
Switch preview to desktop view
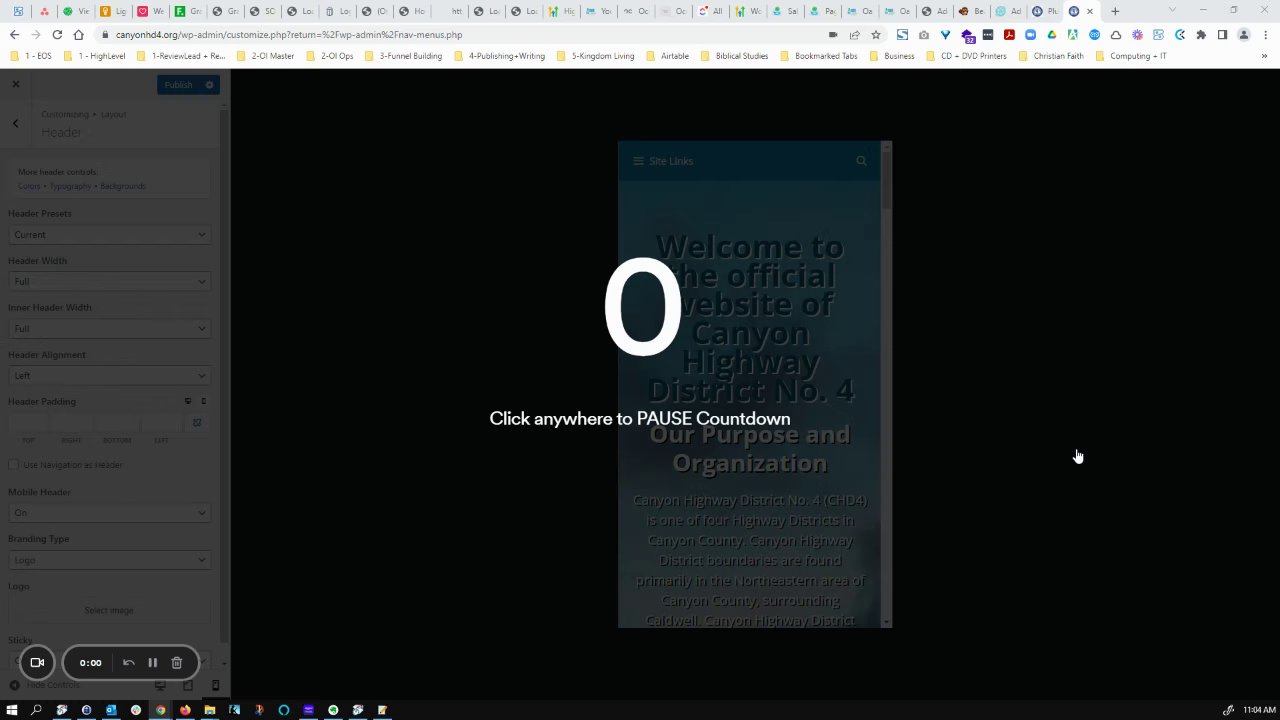pos(160,685)
